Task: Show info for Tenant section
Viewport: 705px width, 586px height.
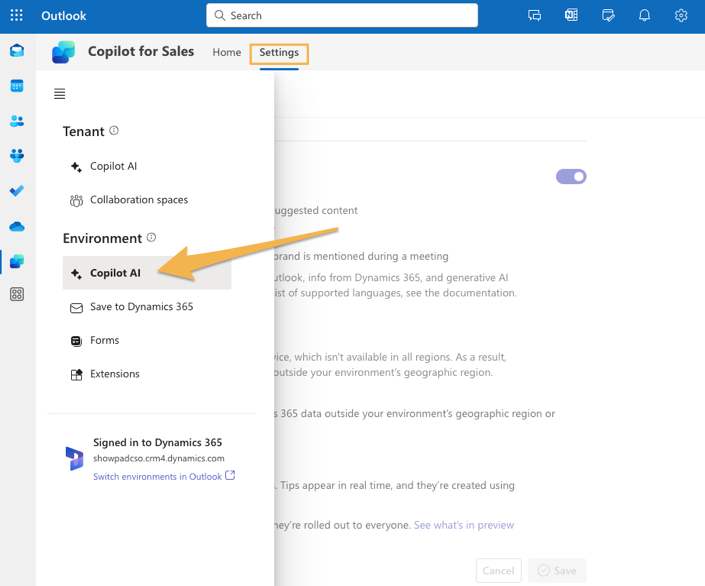Action: click(x=114, y=130)
